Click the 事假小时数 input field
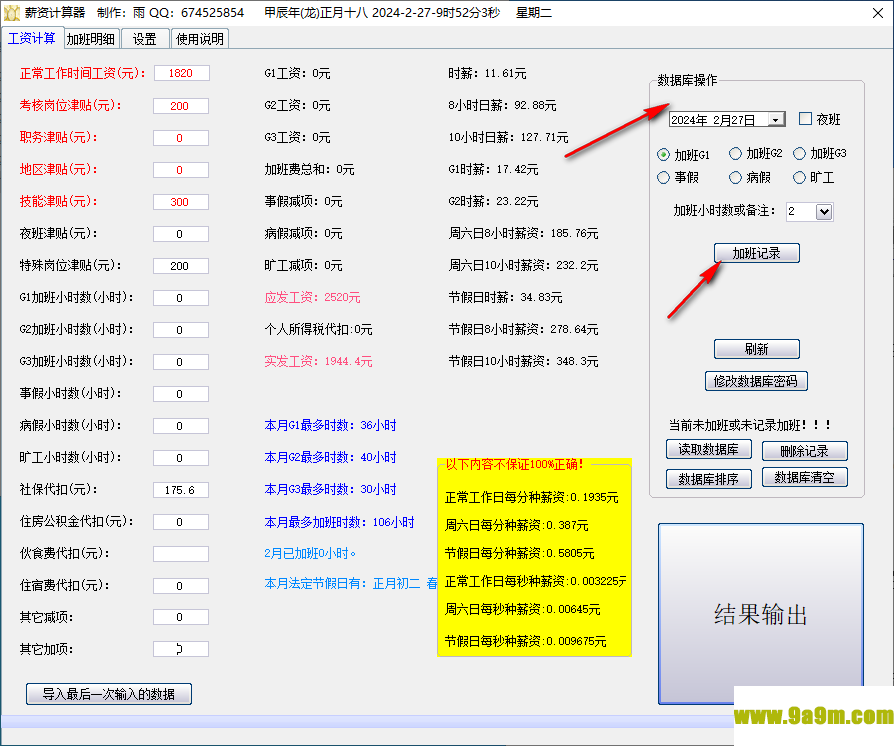The image size is (894, 746). pyautogui.click(x=181, y=394)
